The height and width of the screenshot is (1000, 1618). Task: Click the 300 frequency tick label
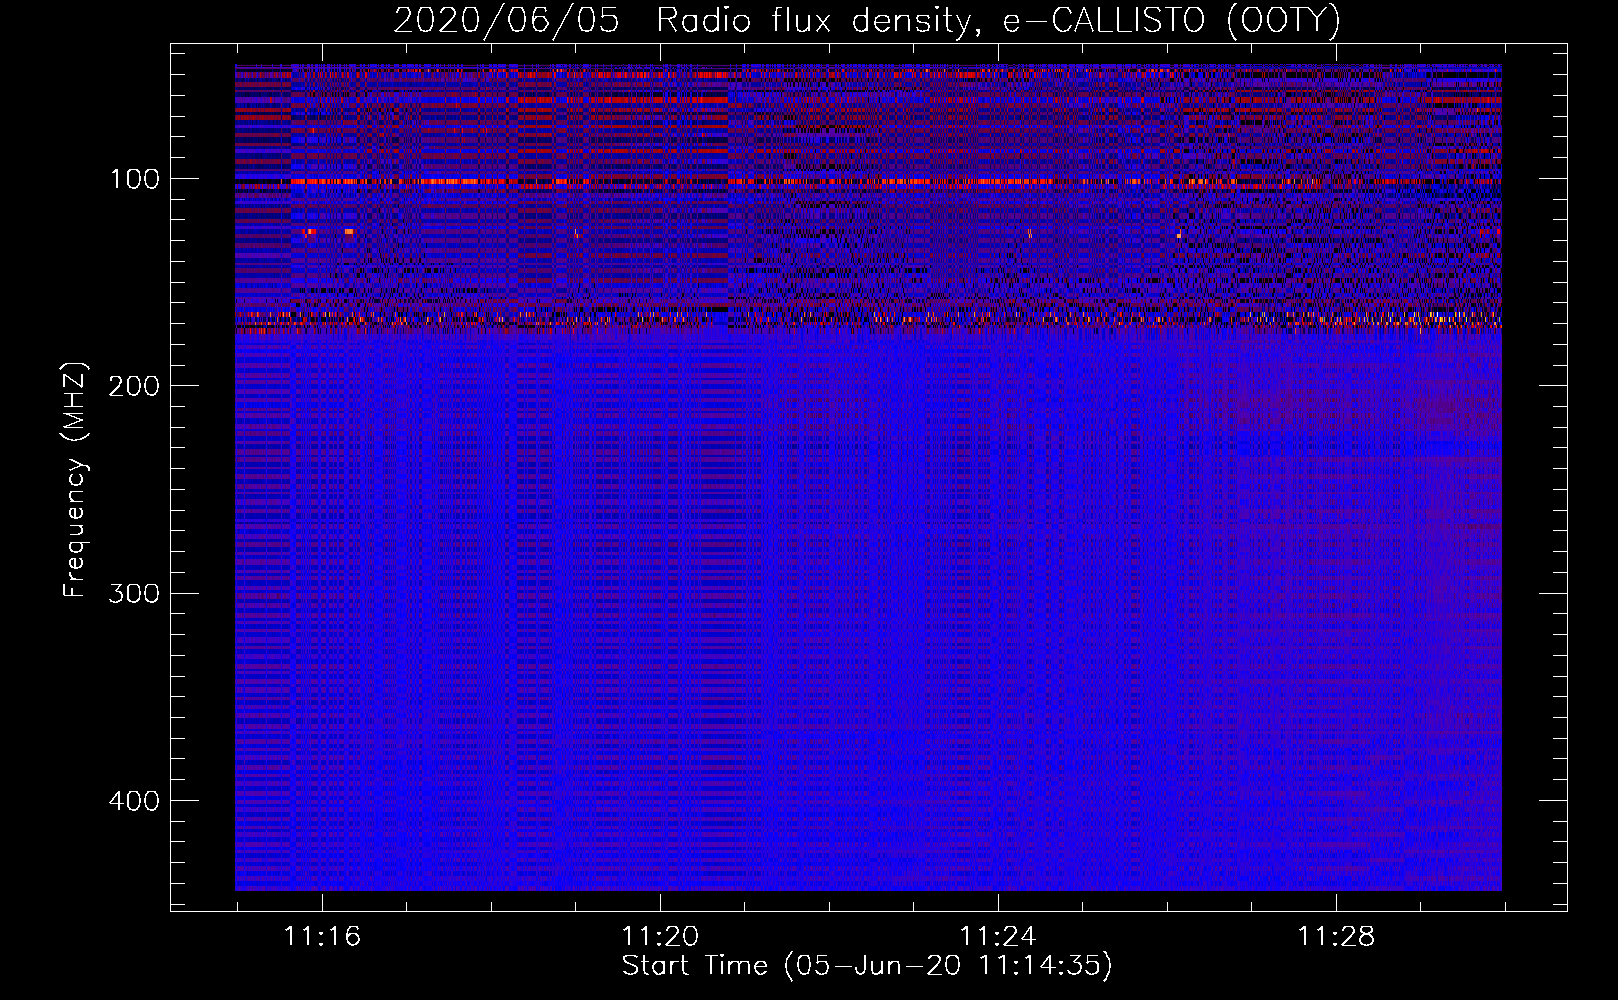tap(133, 594)
